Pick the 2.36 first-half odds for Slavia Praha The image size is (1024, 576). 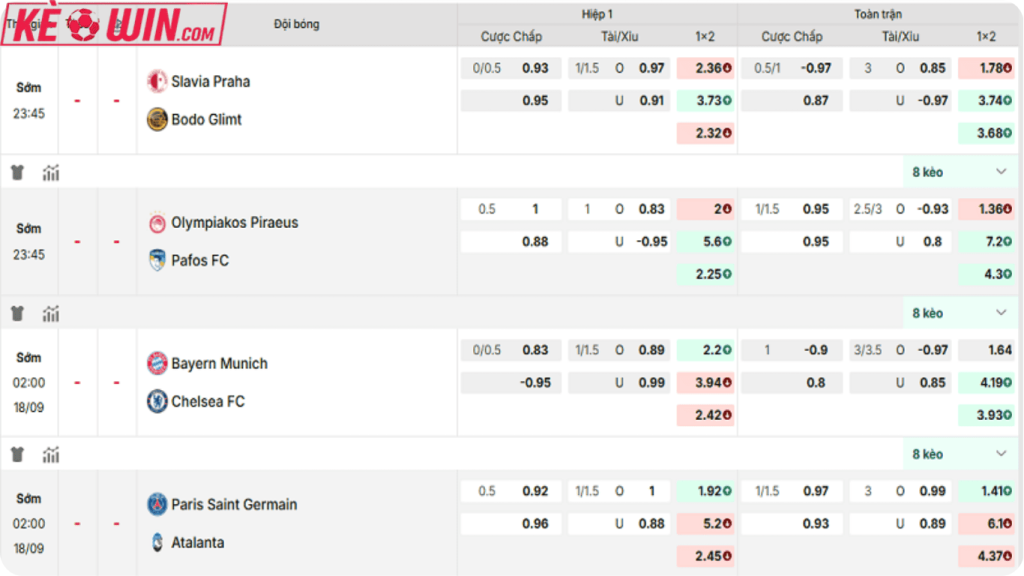(x=705, y=69)
